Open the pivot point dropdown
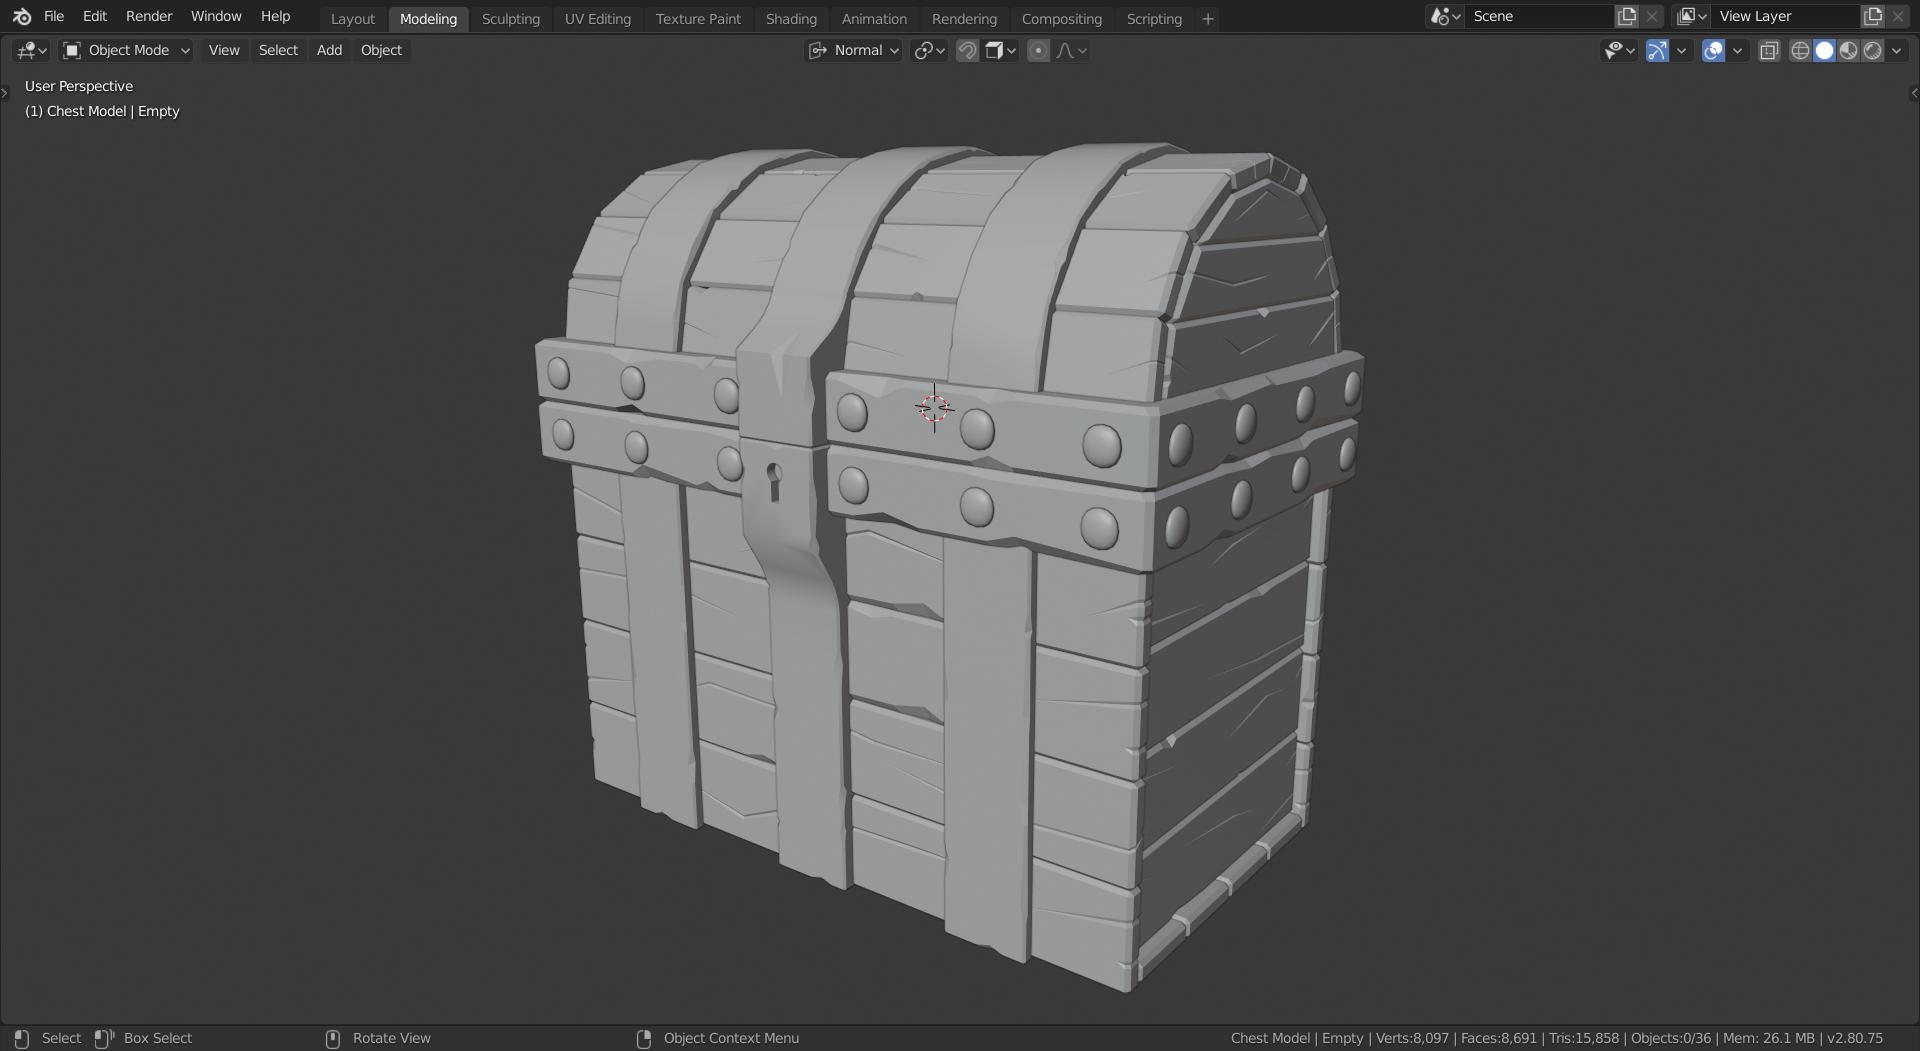Image resolution: width=1920 pixels, height=1051 pixels. (929, 50)
